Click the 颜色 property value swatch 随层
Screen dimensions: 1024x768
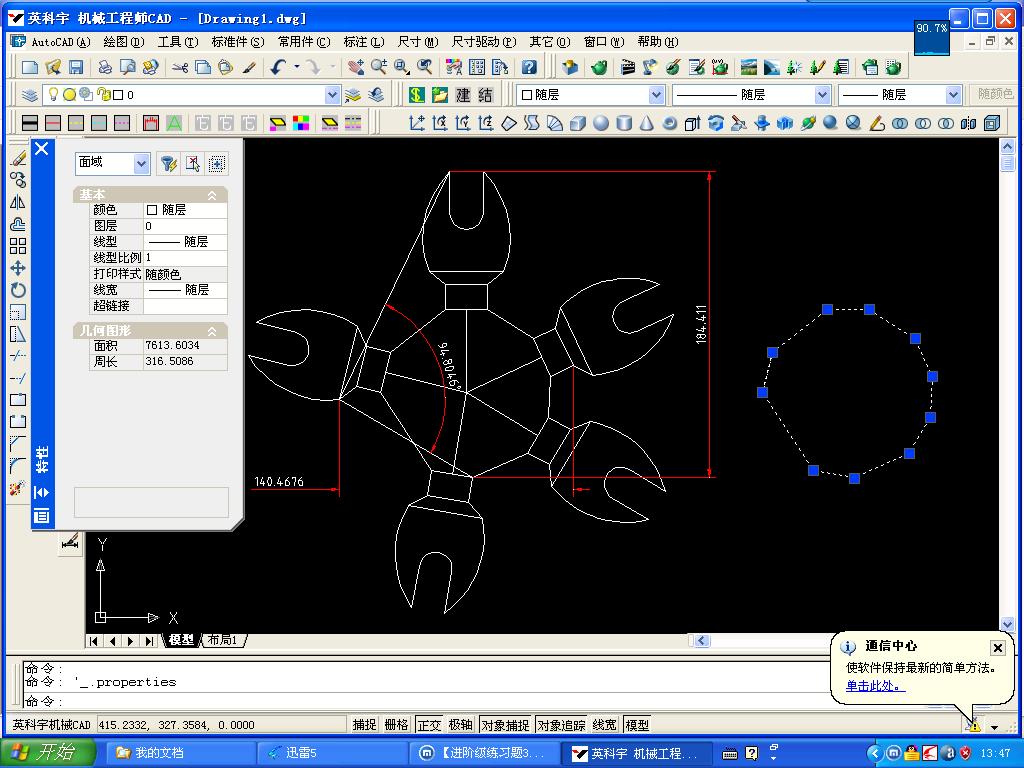point(185,210)
